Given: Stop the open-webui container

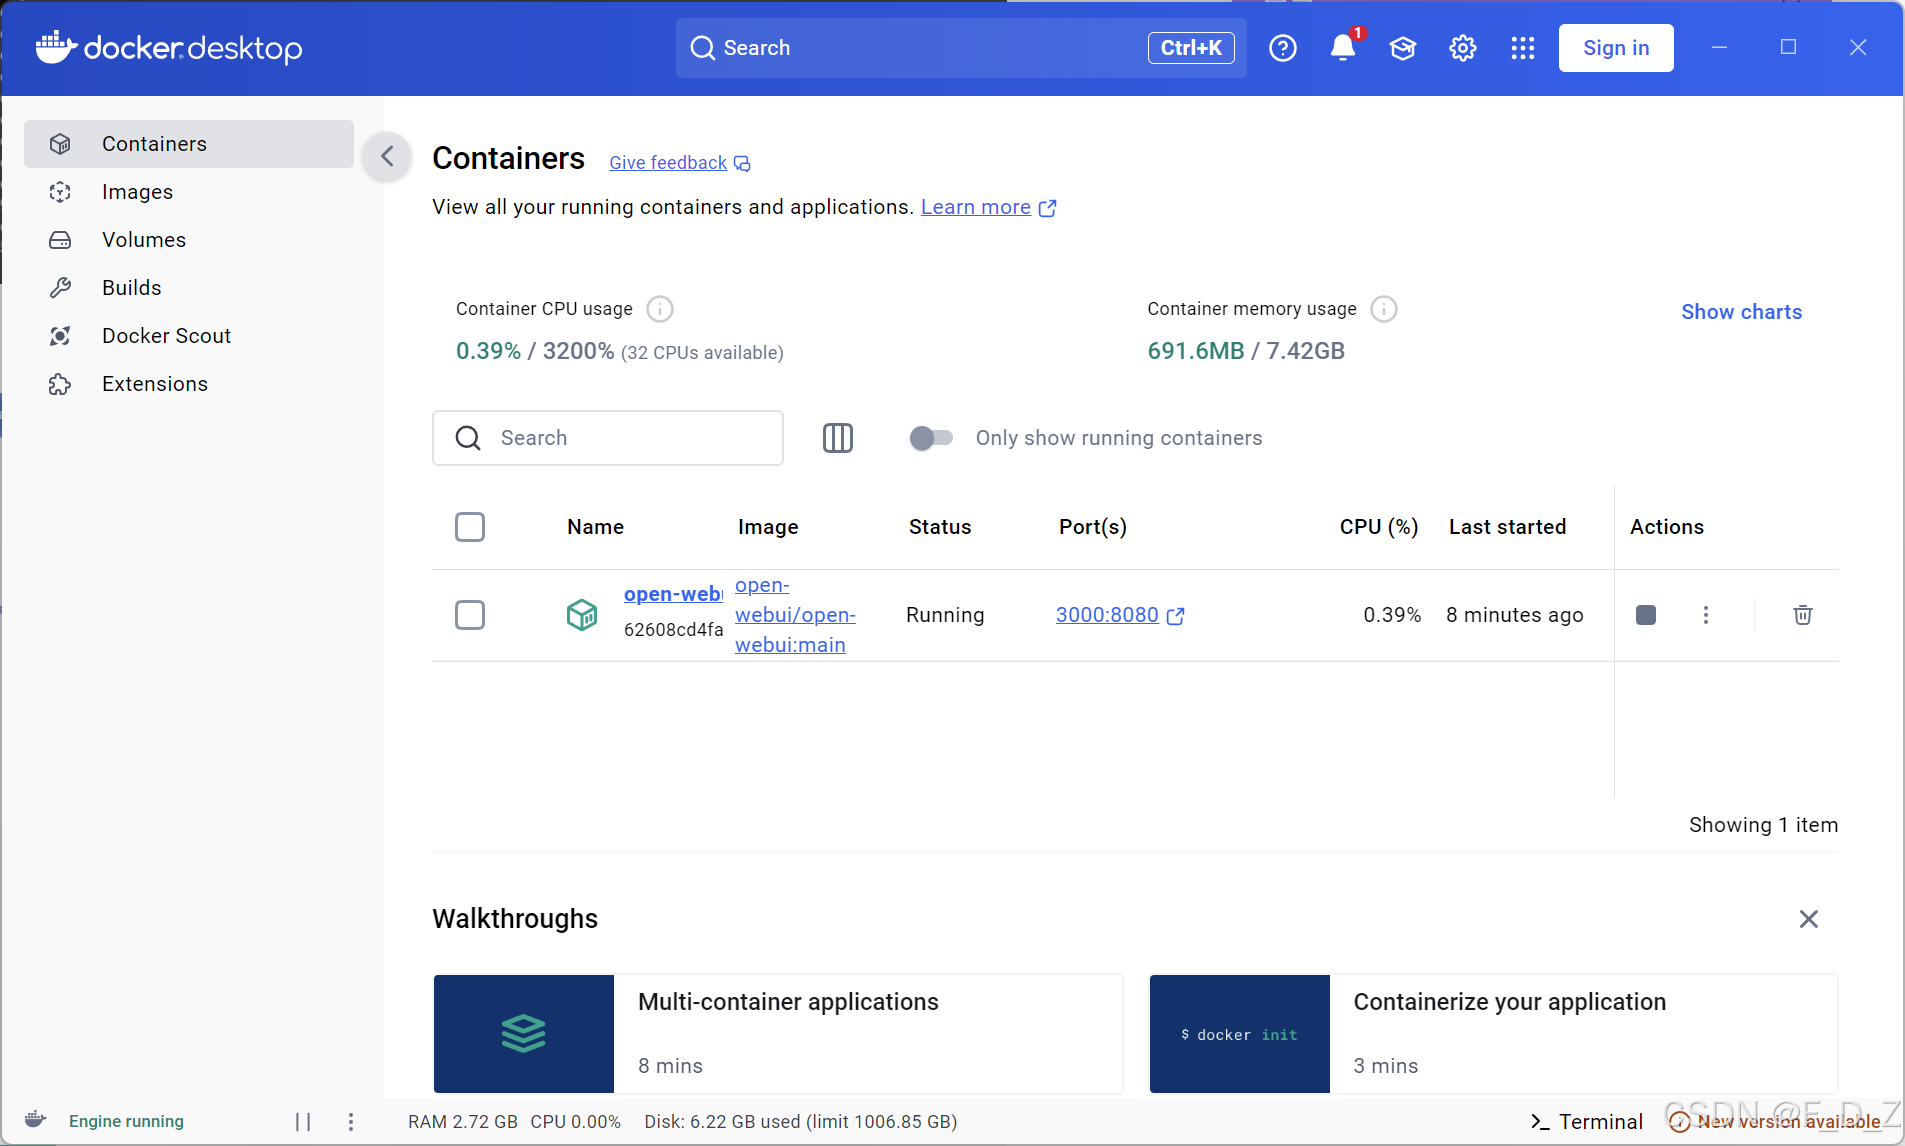Looking at the screenshot, I should (x=1646, y=615).
